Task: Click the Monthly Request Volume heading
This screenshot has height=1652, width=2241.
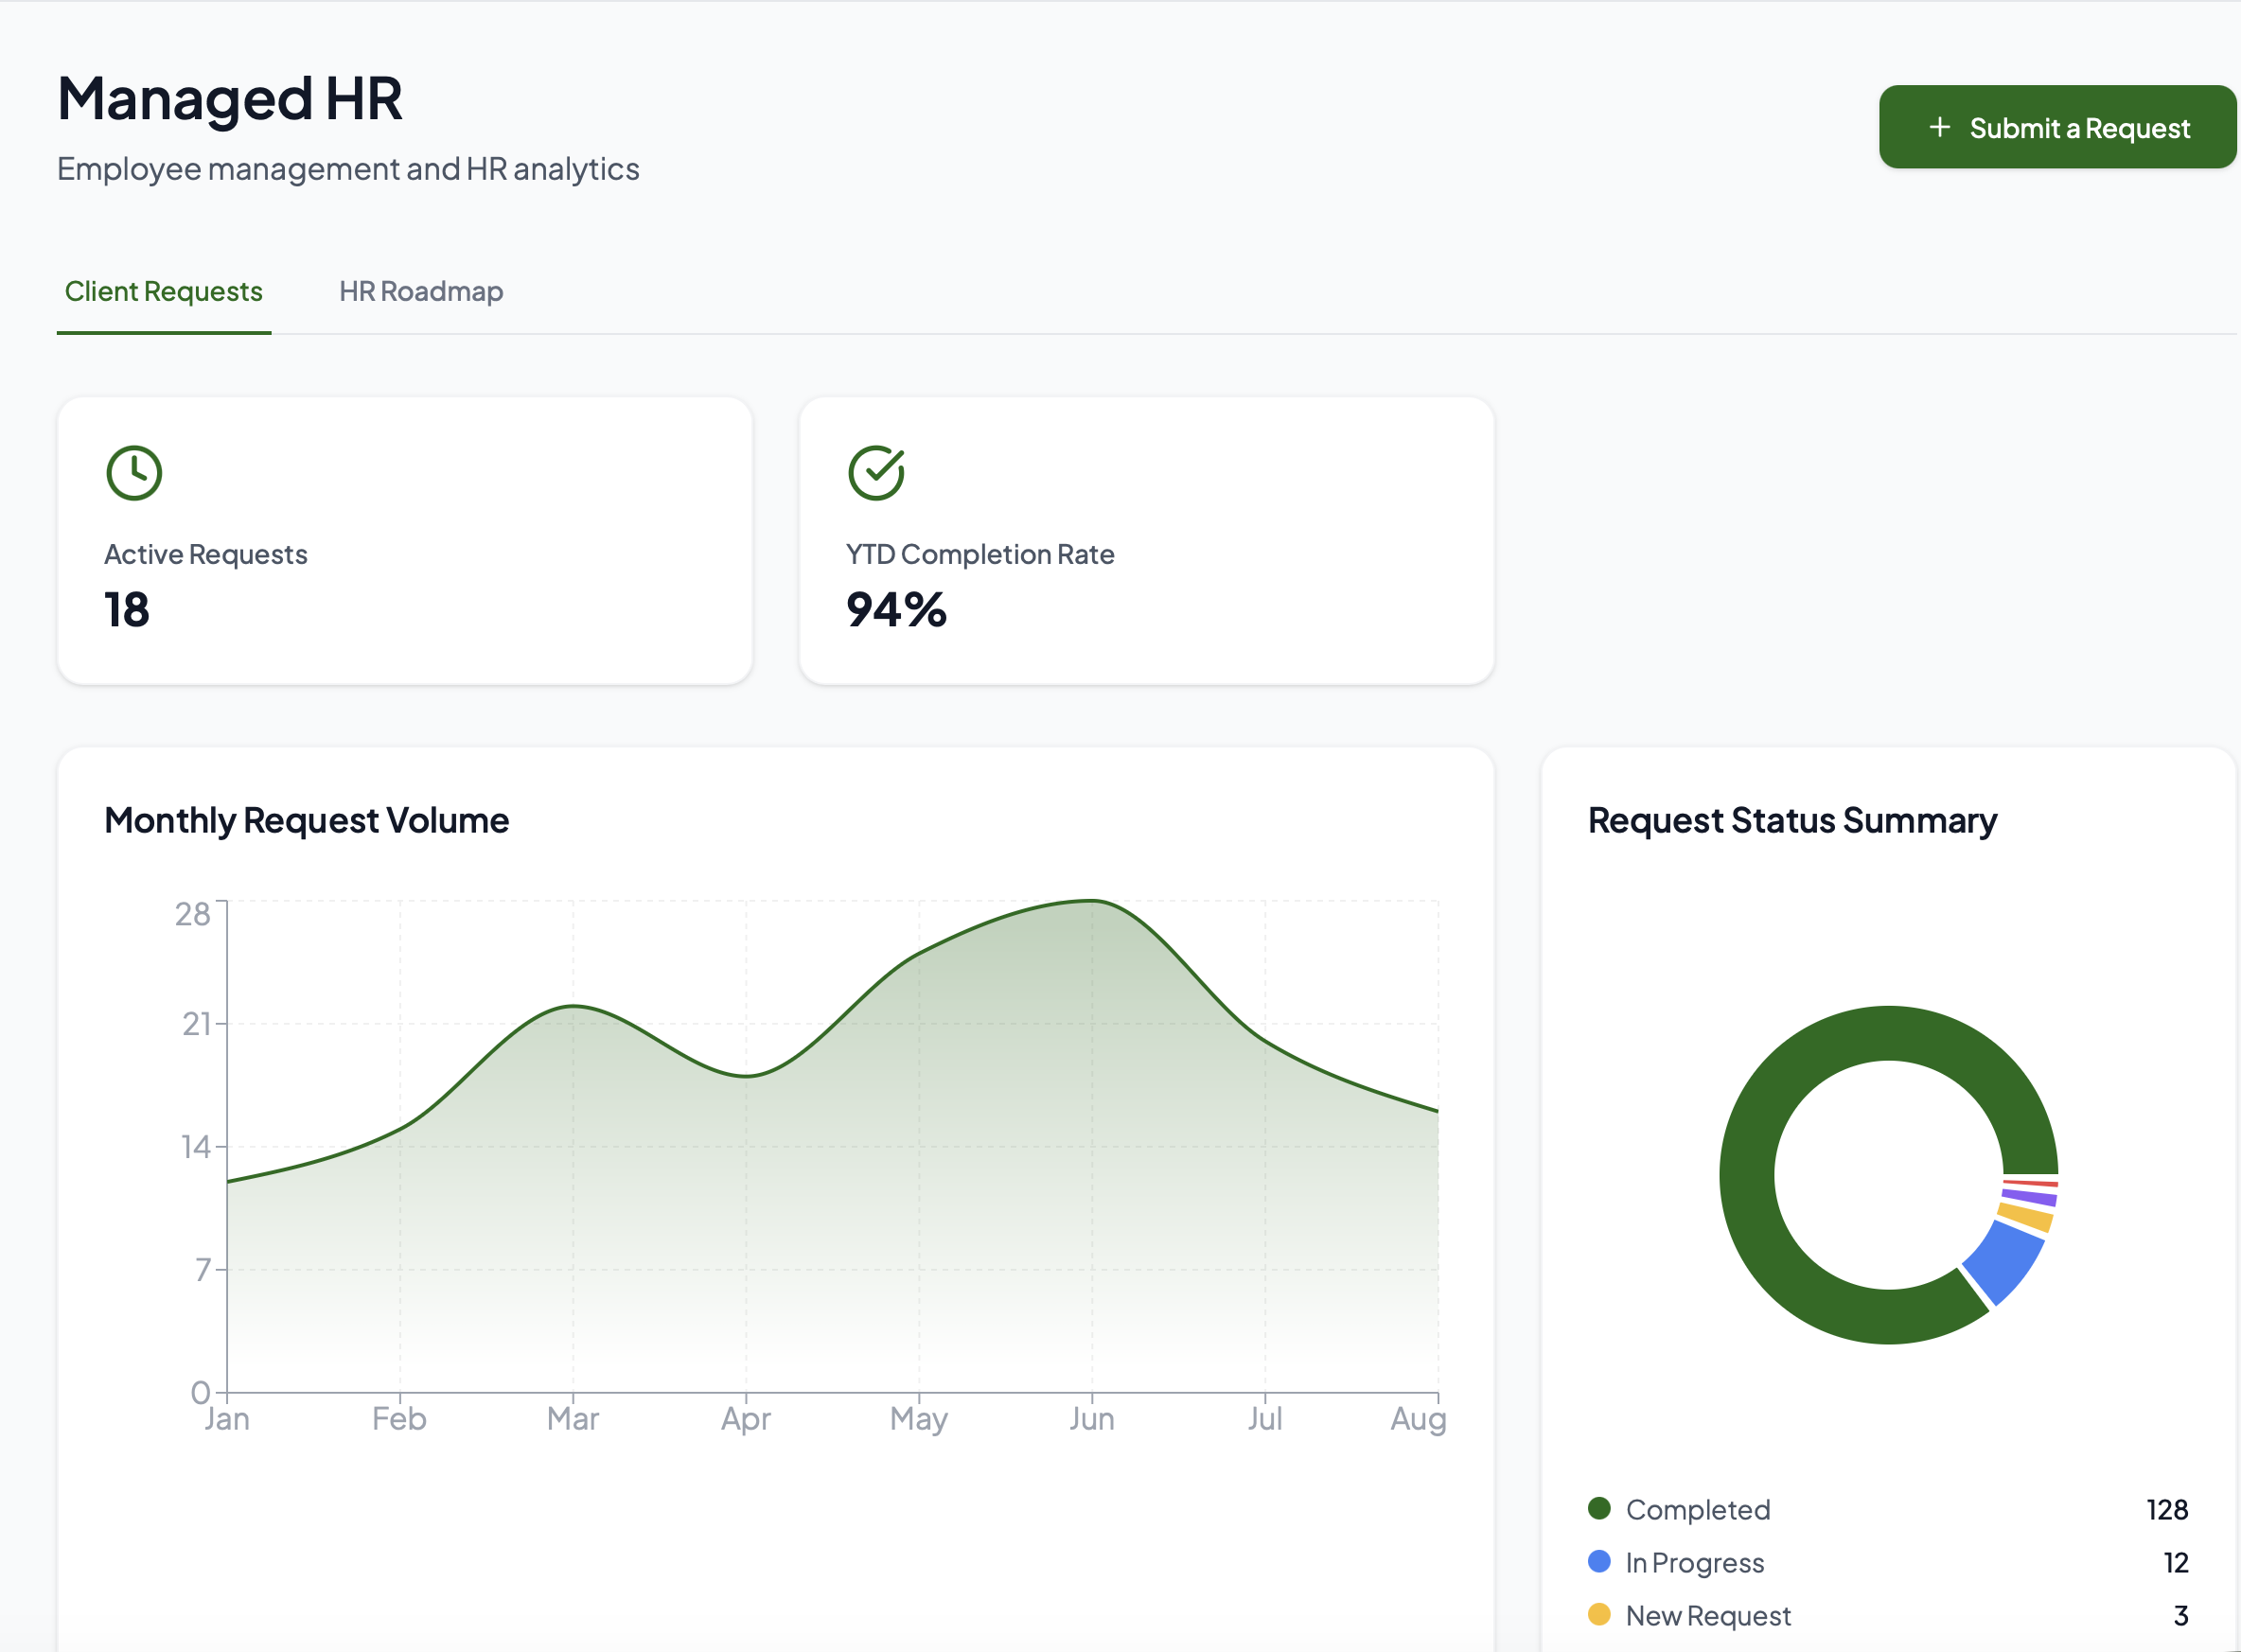Action: [x=307, y=820]
